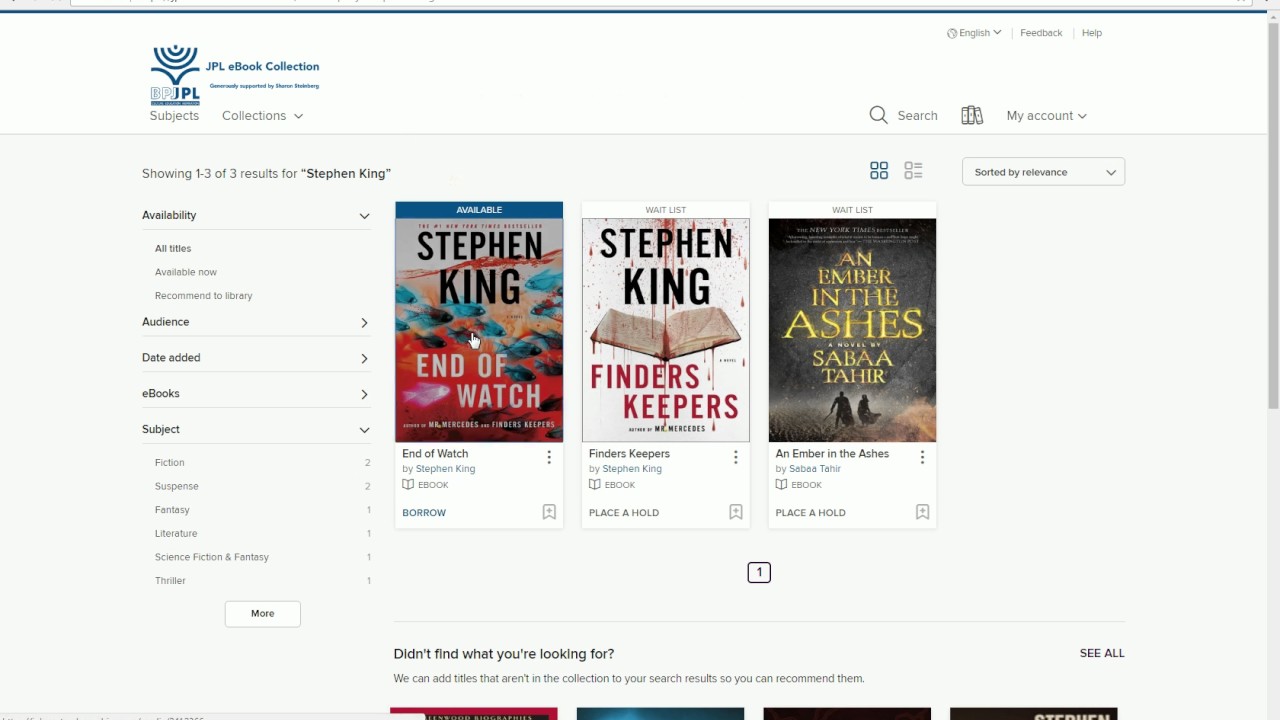Open the Finders Keepers title link

point(629,454)
